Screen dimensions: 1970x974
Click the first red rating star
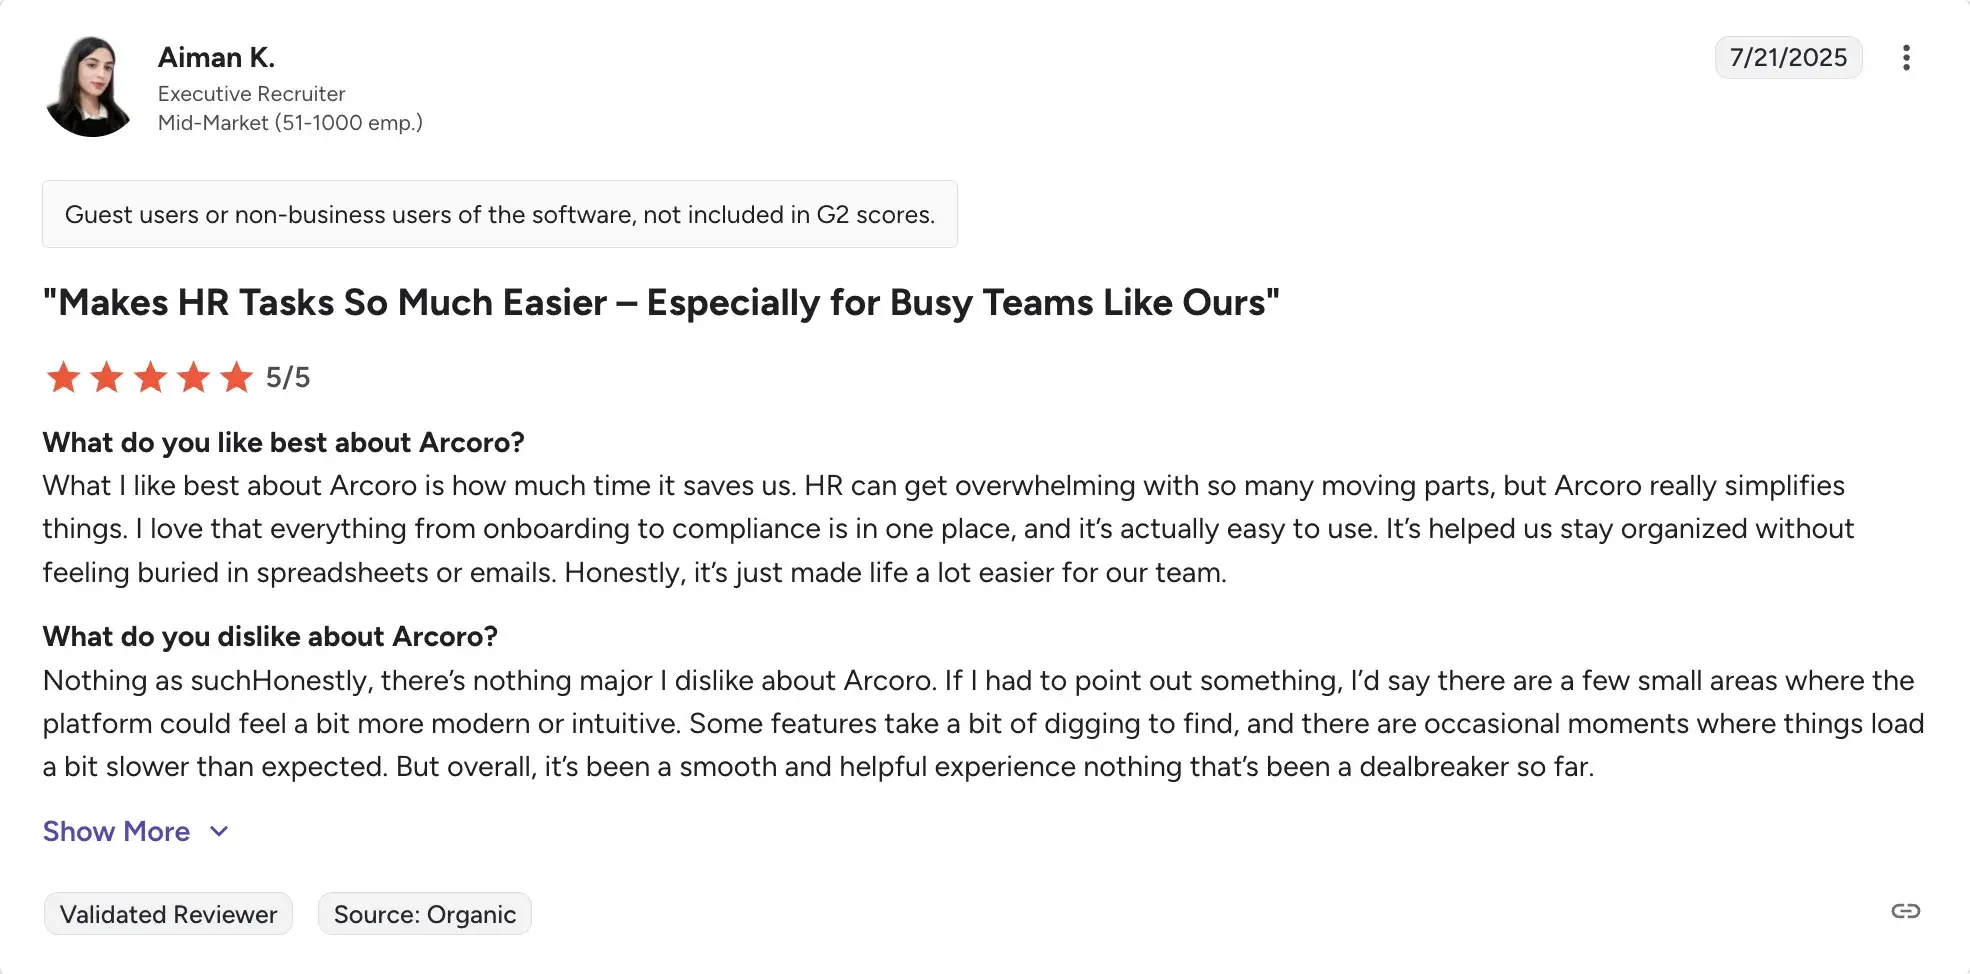point(63,377)
